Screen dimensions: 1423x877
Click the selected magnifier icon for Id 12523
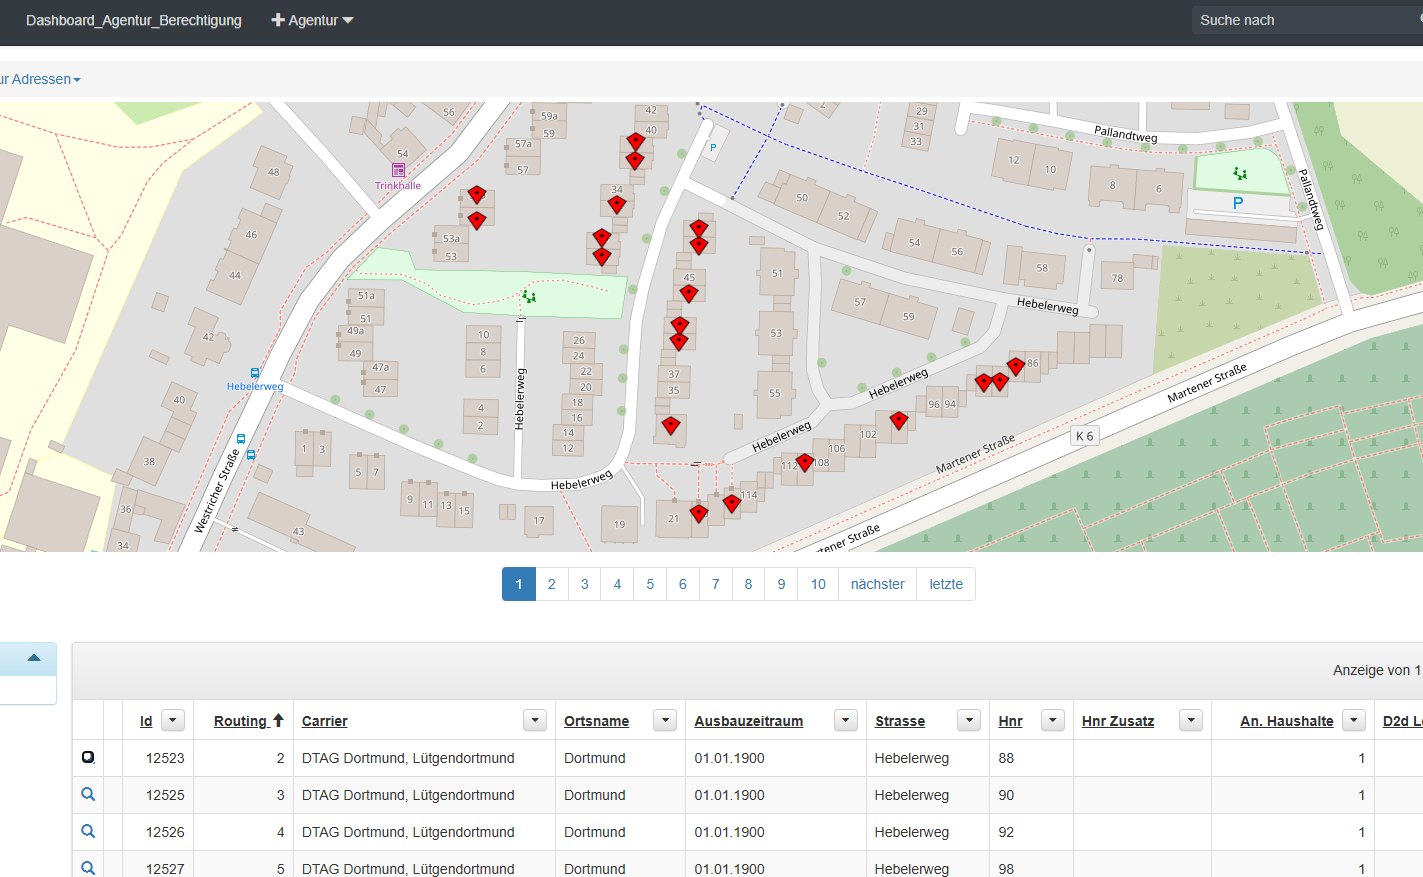(88, 757)
